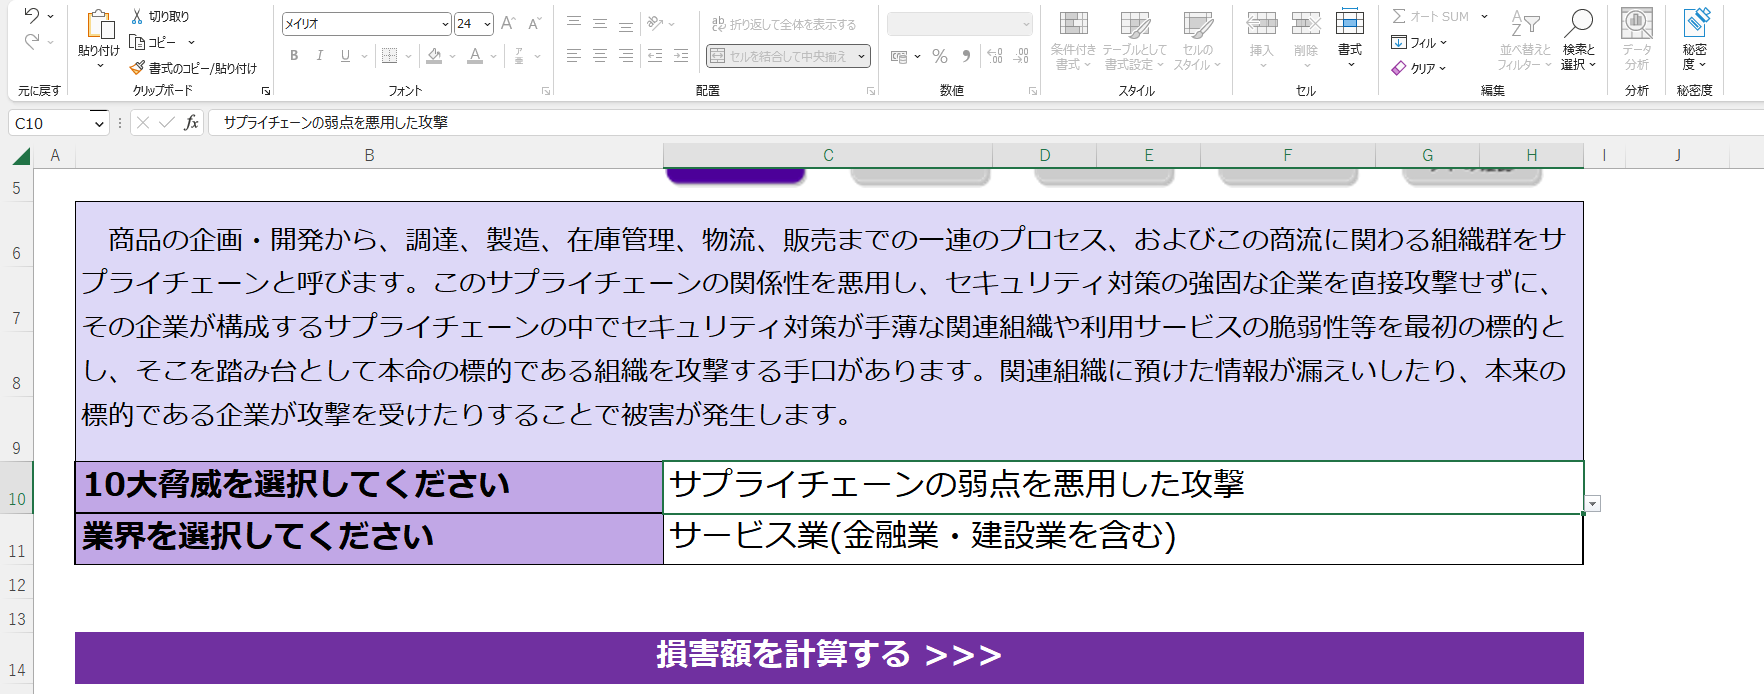Screen dimensions: 1764x694
Task: Open Find & Select (検索と選択)
Action: 1579,40
